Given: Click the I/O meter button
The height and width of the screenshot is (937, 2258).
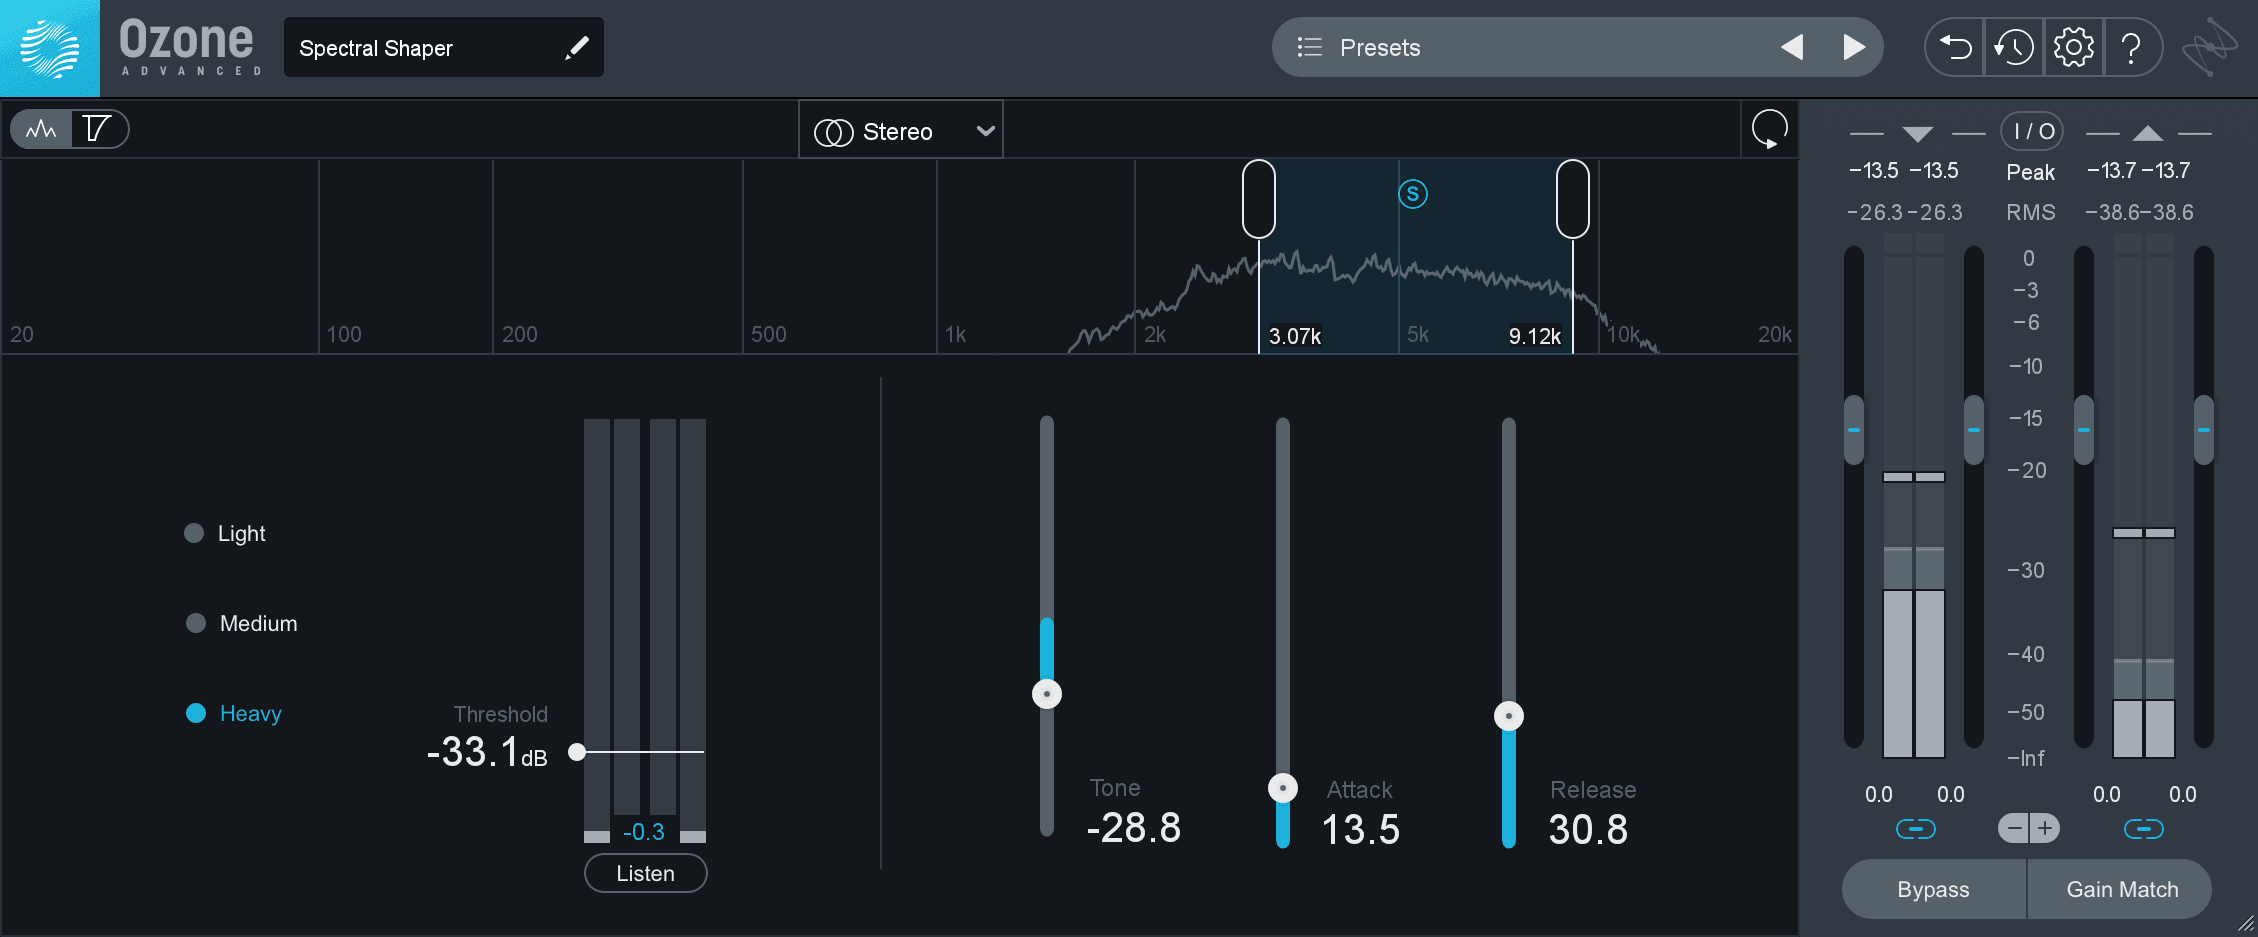Looking at the screenshot, I should (x=2031, y=131).
